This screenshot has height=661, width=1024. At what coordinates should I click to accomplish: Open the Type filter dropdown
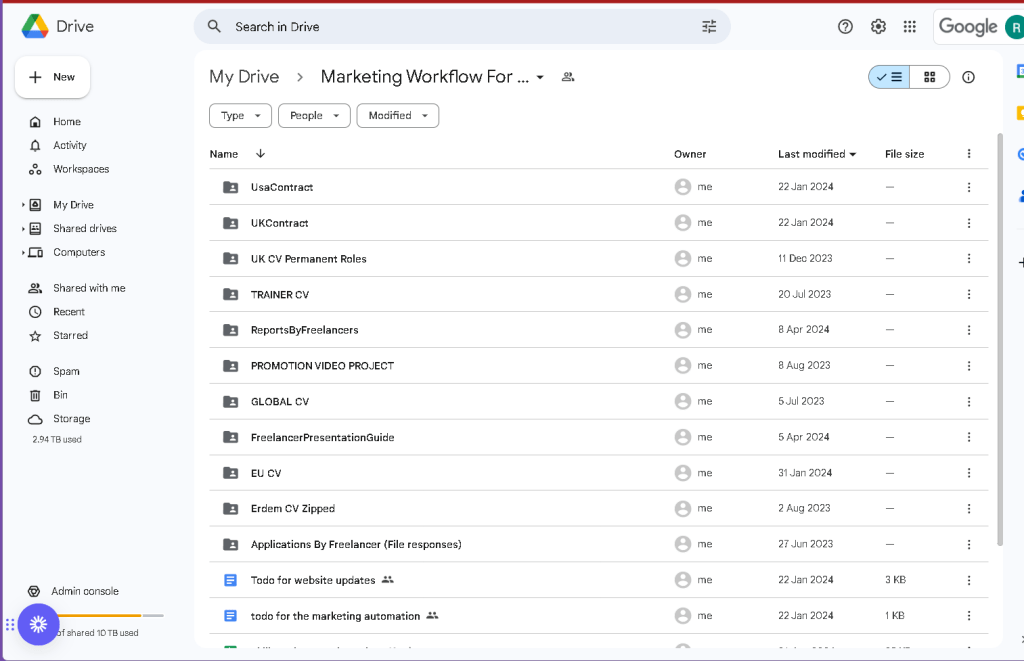pos(240,116)
